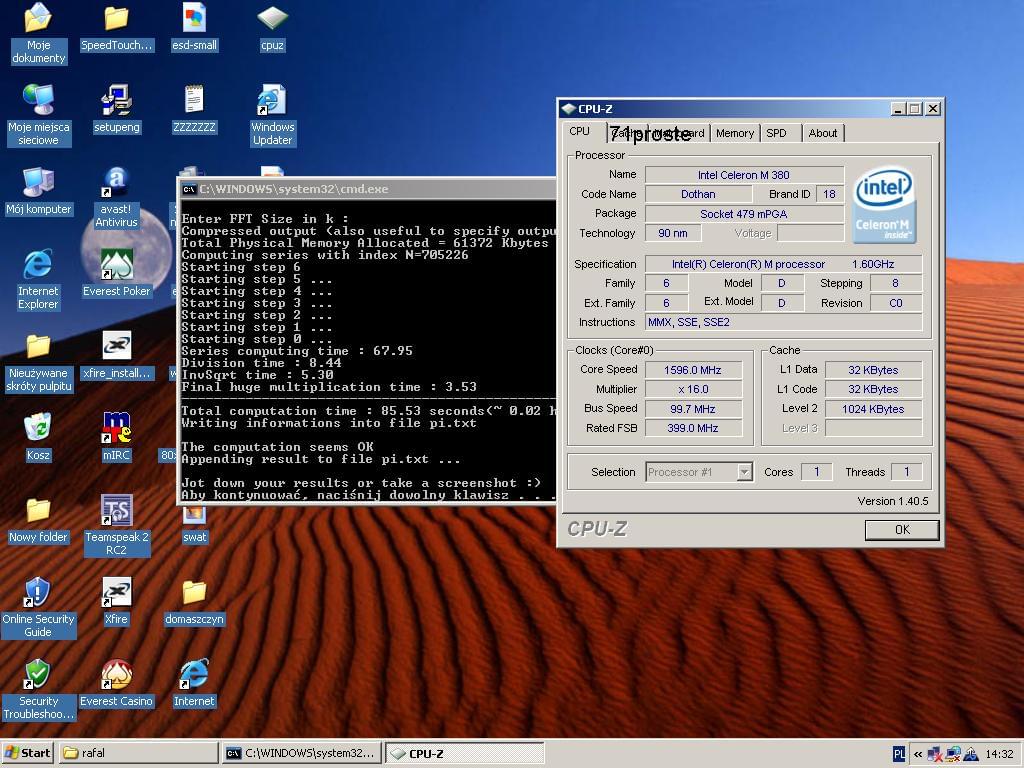This screenshot has height=768, width=1024.
Task: Click the Intel Celeron M logo
Action: tap(884, 204)
